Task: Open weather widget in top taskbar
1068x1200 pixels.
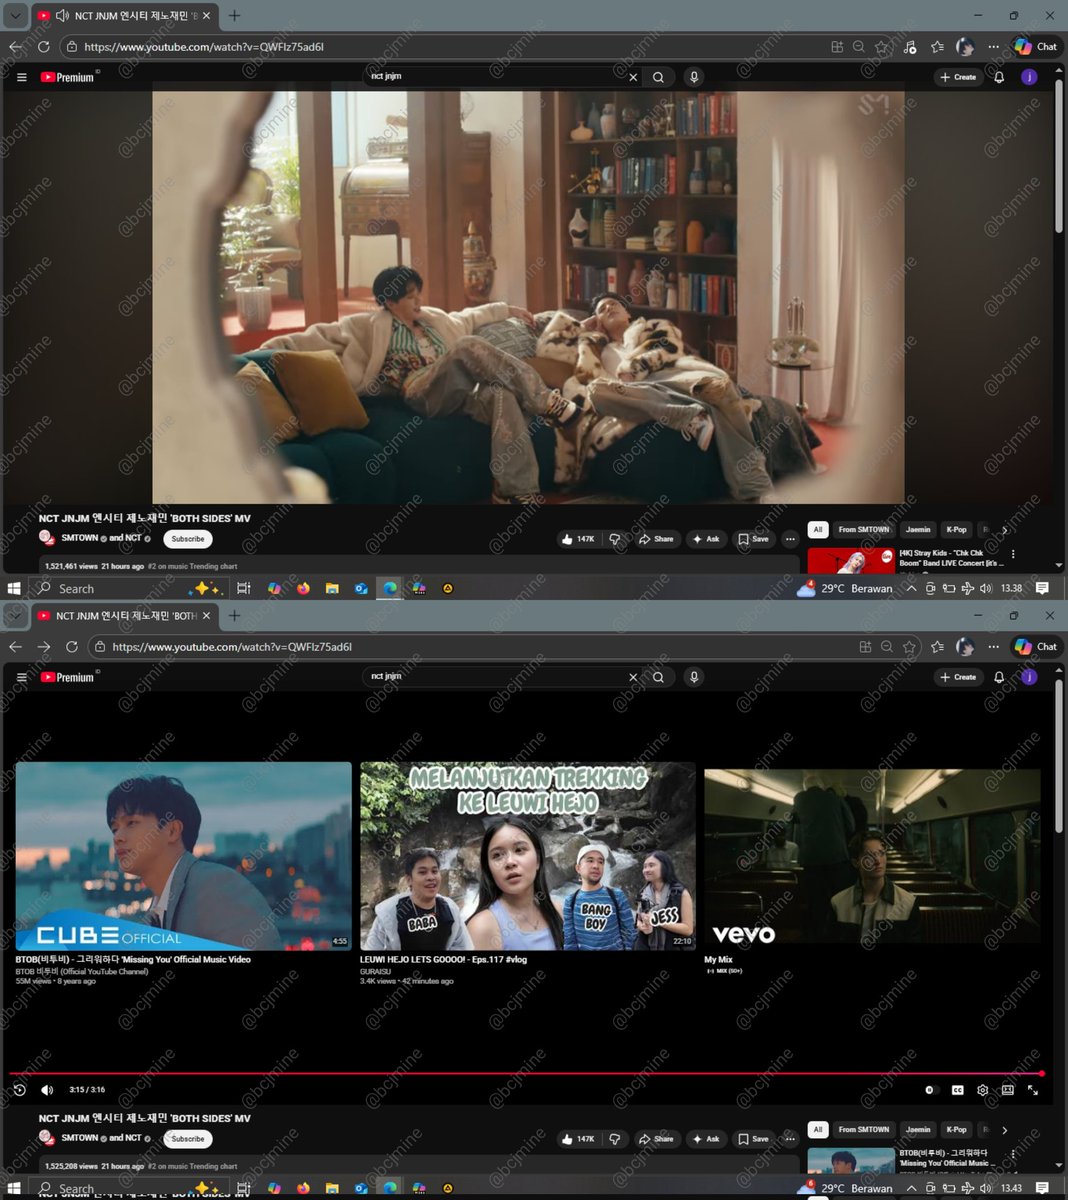Action: click(x=845, y=589)
